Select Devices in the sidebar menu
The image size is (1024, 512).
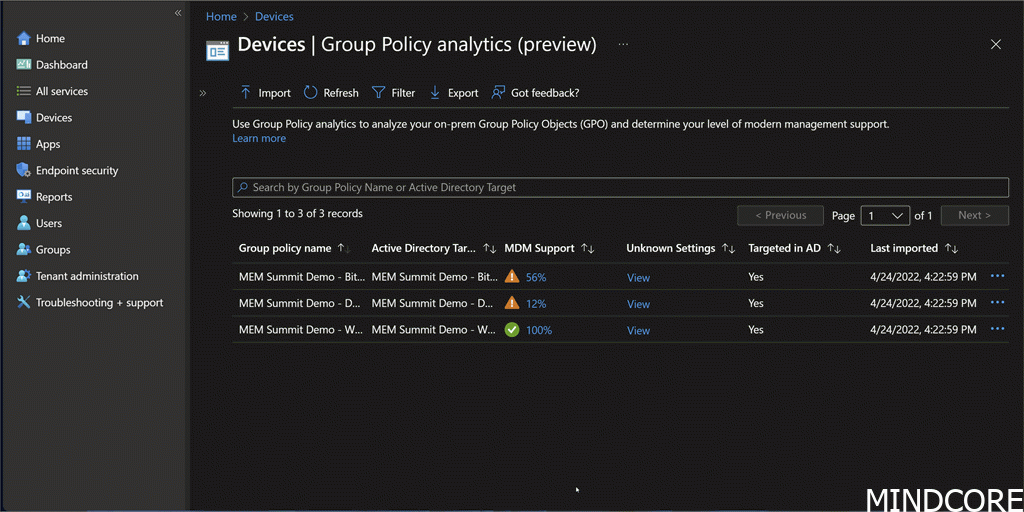point(53,118)
